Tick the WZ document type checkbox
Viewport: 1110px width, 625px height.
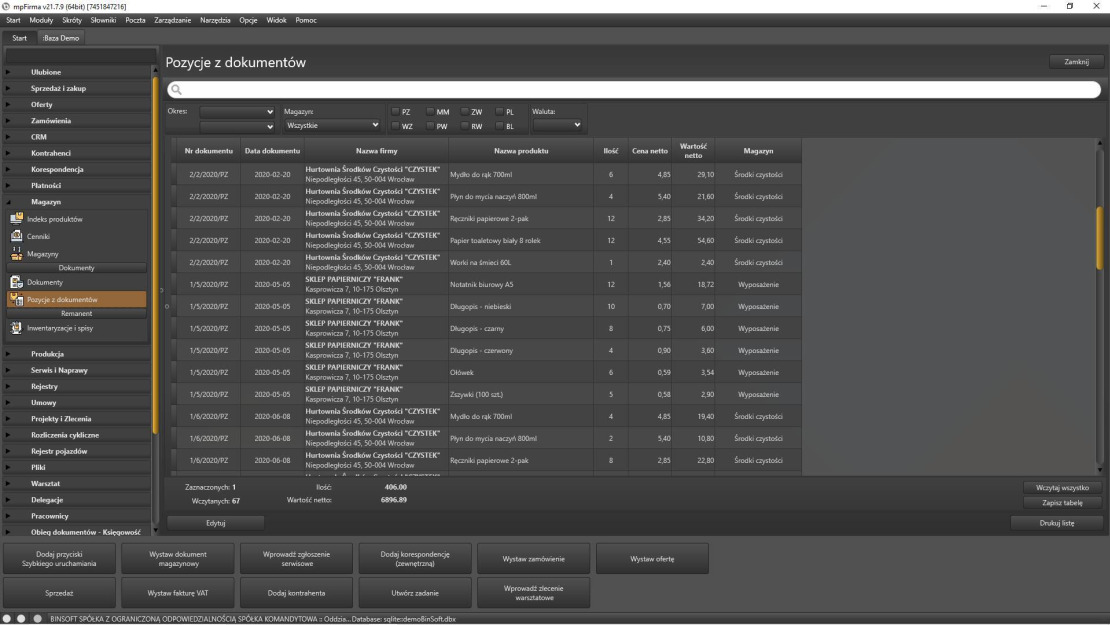point(395,126)
